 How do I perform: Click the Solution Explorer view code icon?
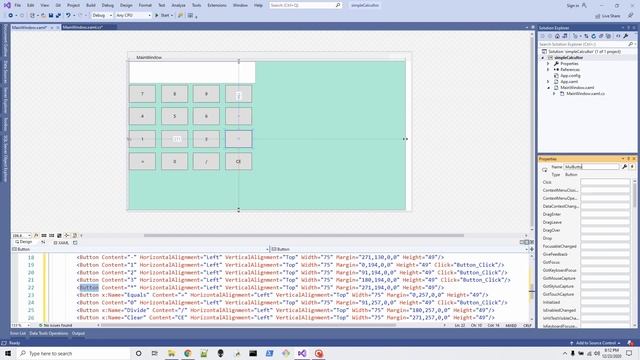[618, 36]
